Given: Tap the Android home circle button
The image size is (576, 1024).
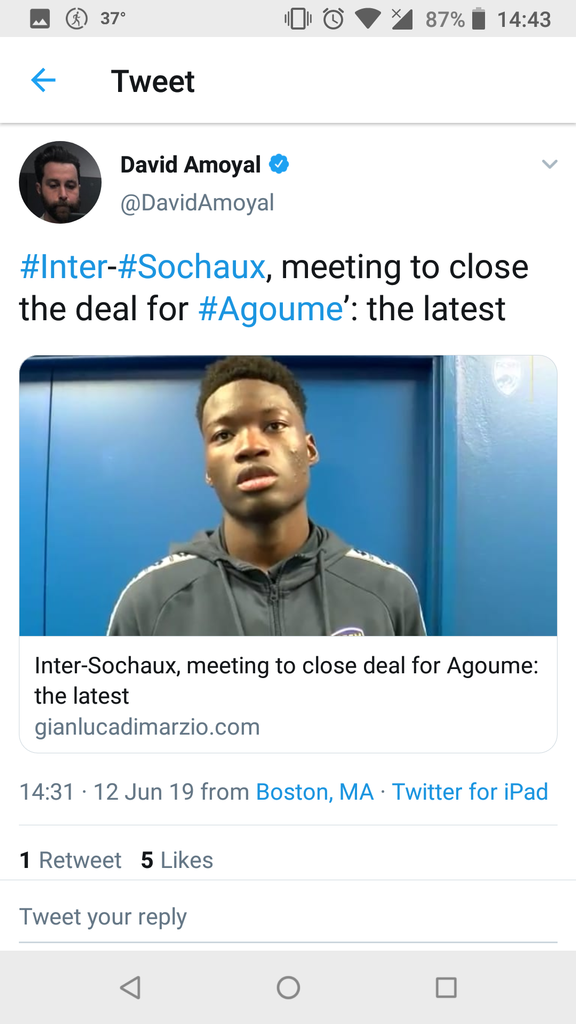Looking at the screenshot, I should pos(288,987).
